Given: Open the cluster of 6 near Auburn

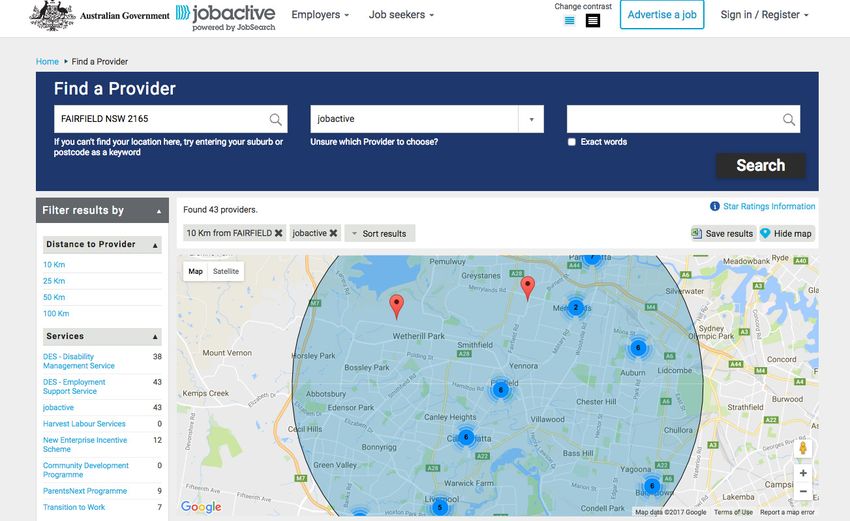Looking at the screenshot, I should coord(638,348).
